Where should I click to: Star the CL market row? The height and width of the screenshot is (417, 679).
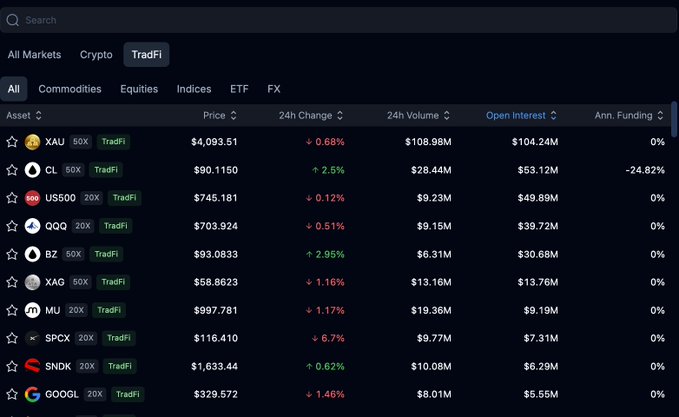(x=12, y=170)
